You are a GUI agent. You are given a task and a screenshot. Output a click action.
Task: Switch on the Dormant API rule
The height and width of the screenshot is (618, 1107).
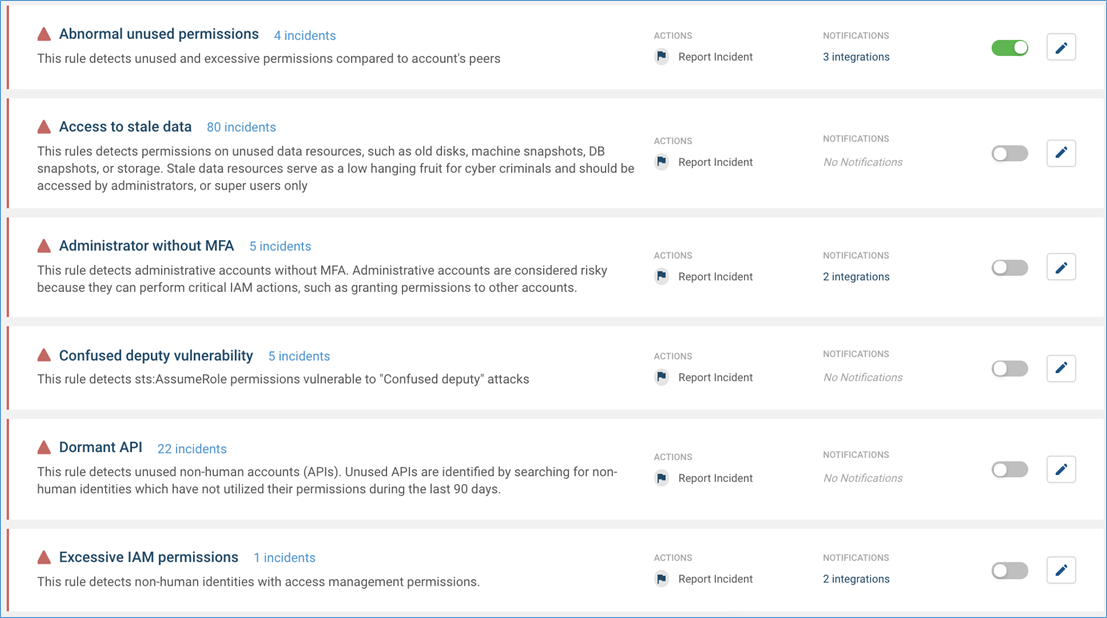1010,469
